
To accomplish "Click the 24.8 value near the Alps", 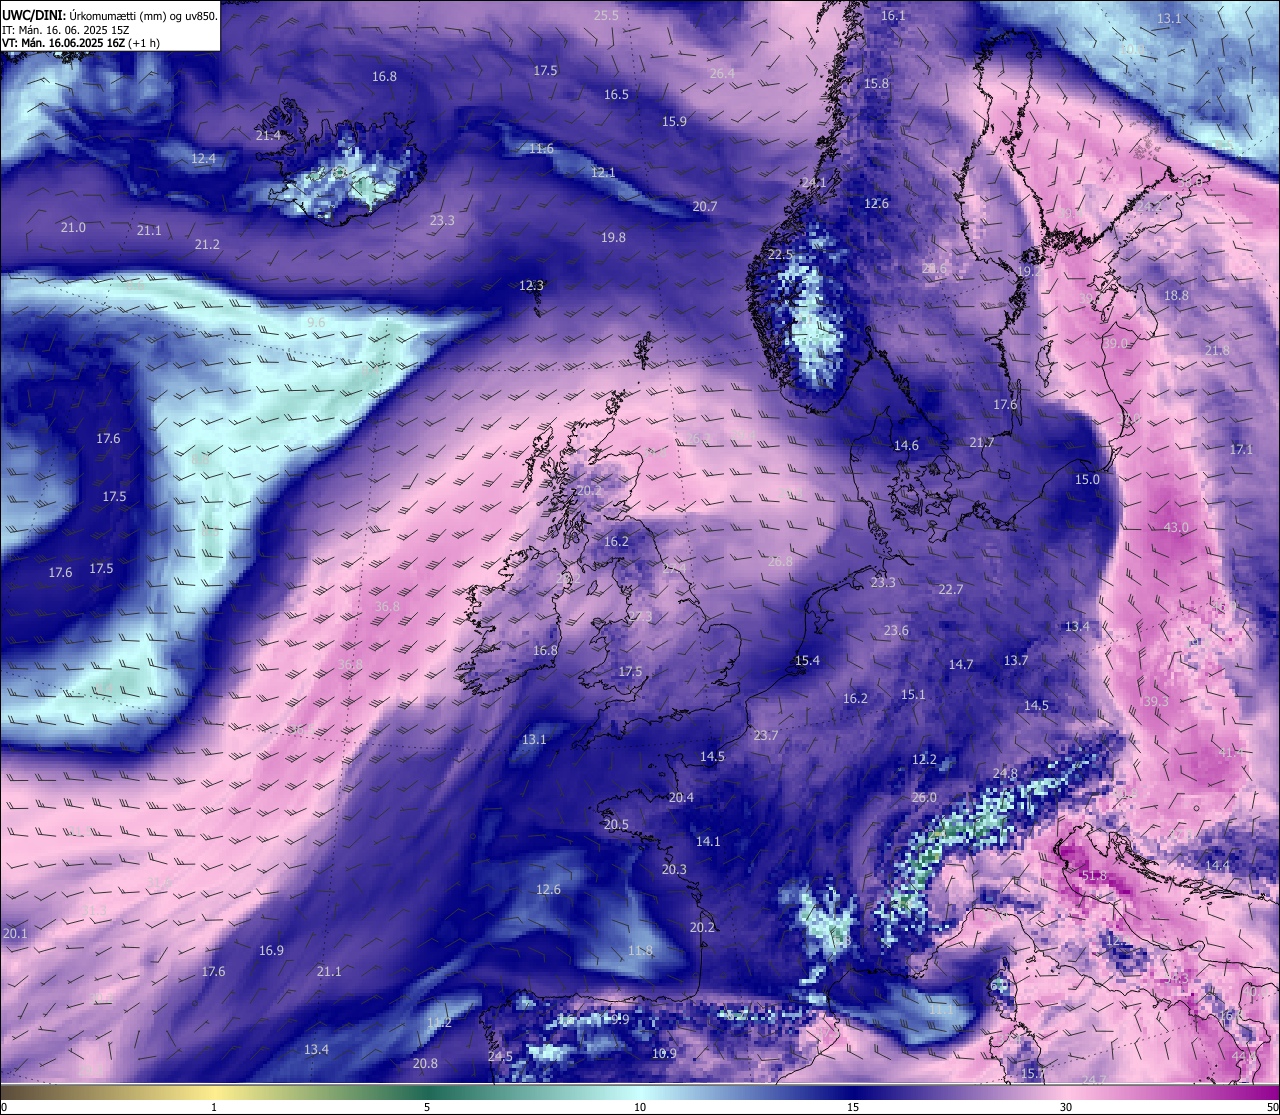I will coord(1005,773).
